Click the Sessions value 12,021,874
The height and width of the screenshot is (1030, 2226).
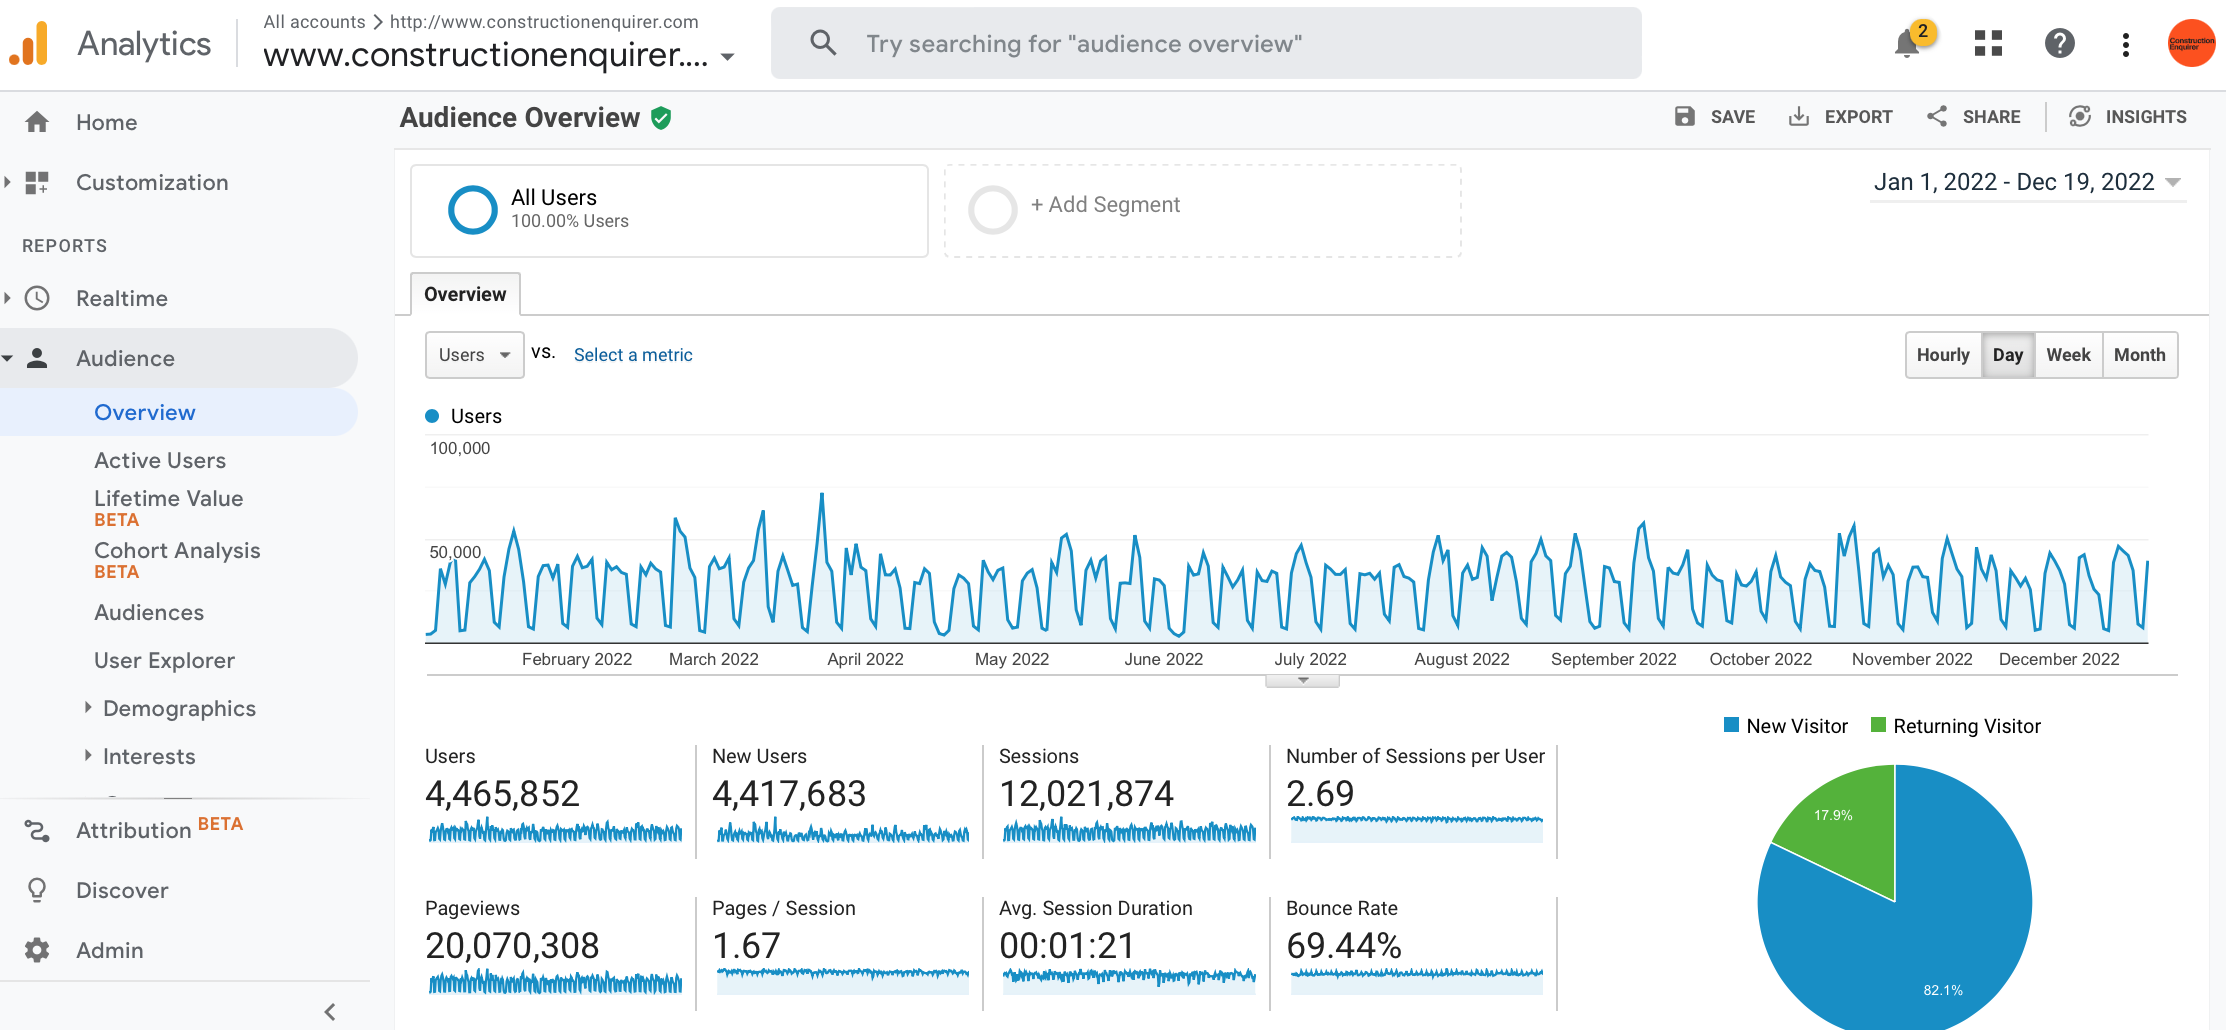(x=1086, y=794)
